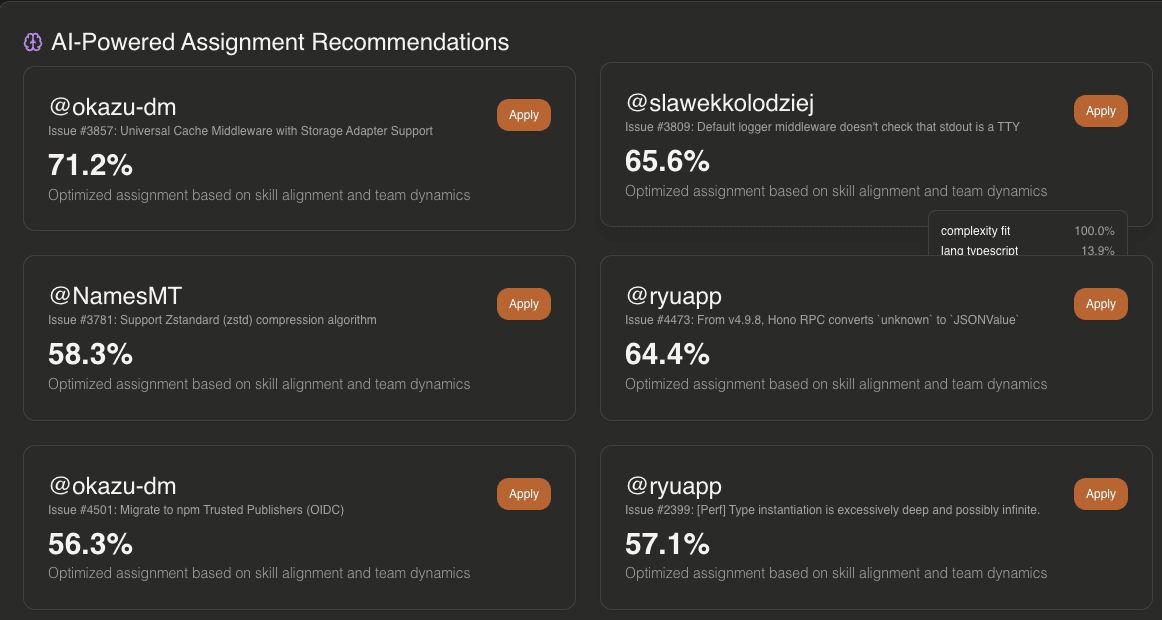Click the complexity fit row in the tooltip

pyautogui.click(x=1027, y=231)
